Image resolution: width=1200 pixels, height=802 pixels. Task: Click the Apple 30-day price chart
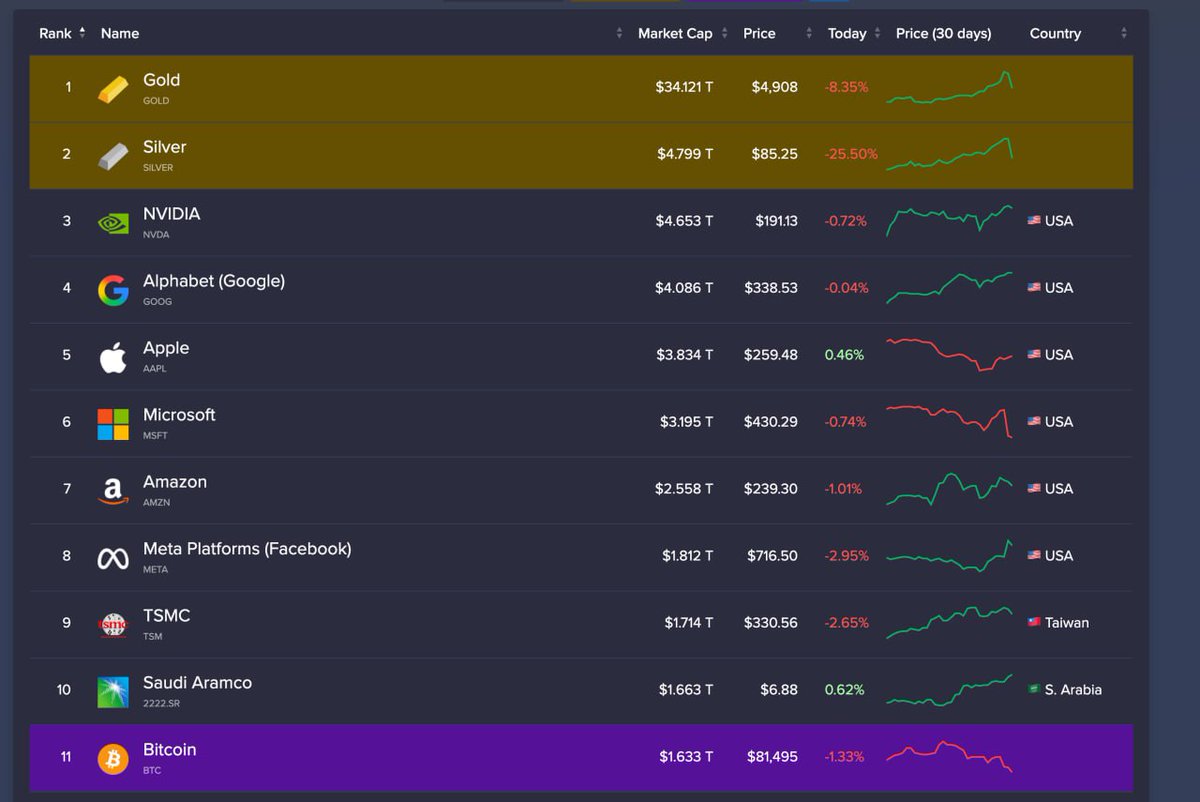(x=950, y=355)
